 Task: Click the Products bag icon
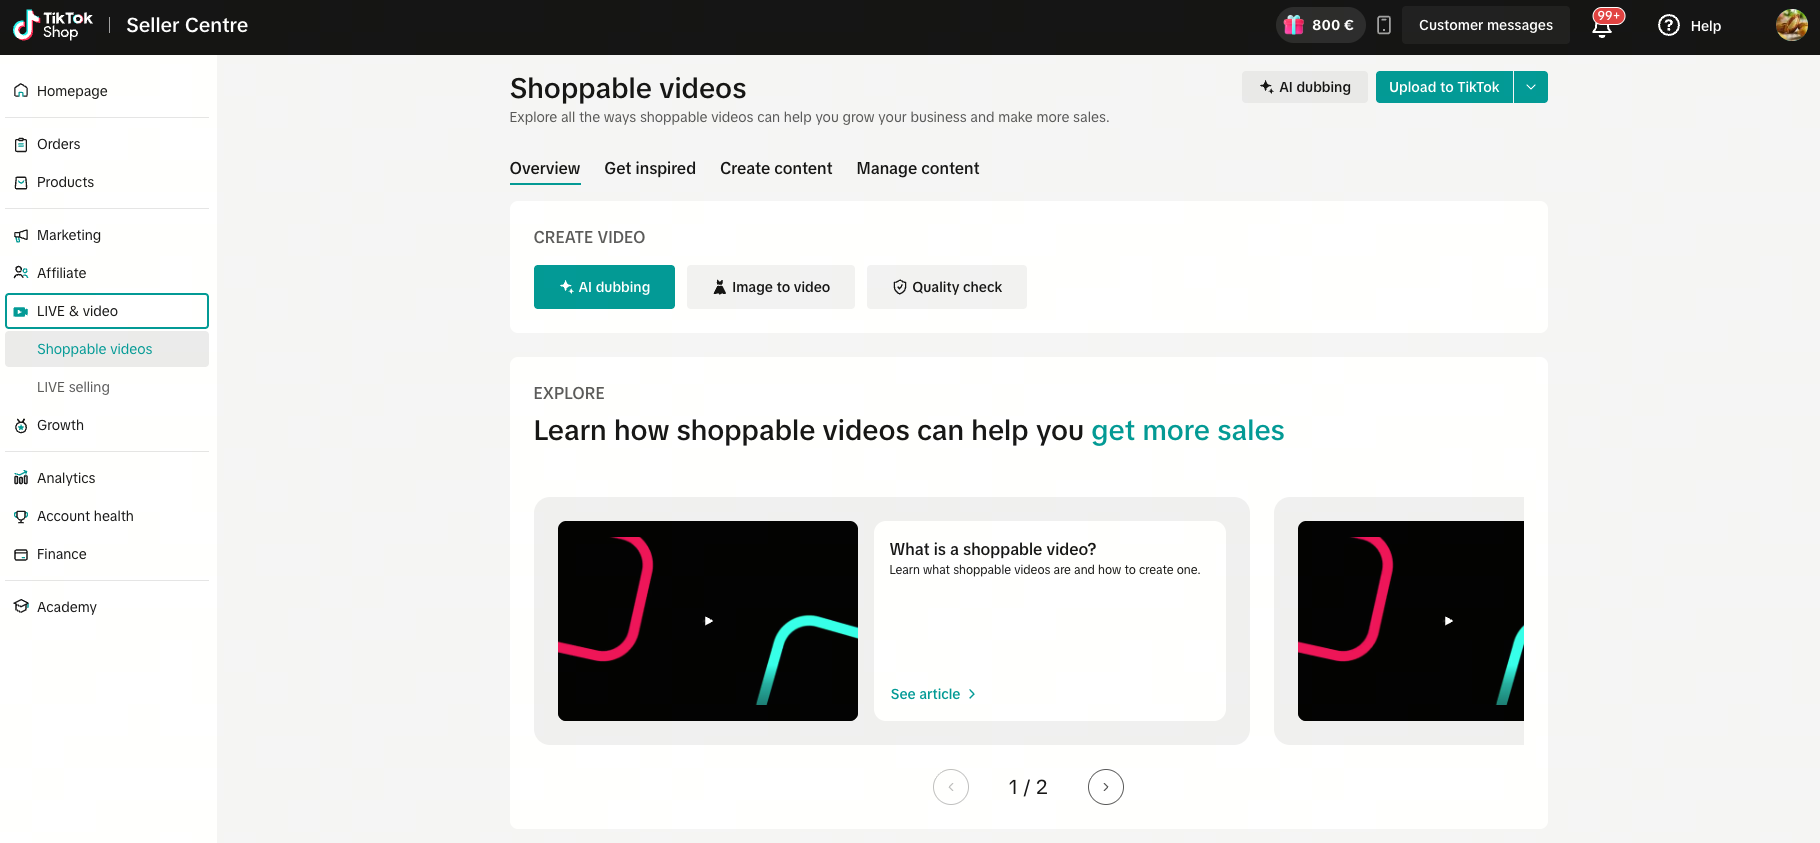[21, 182]
